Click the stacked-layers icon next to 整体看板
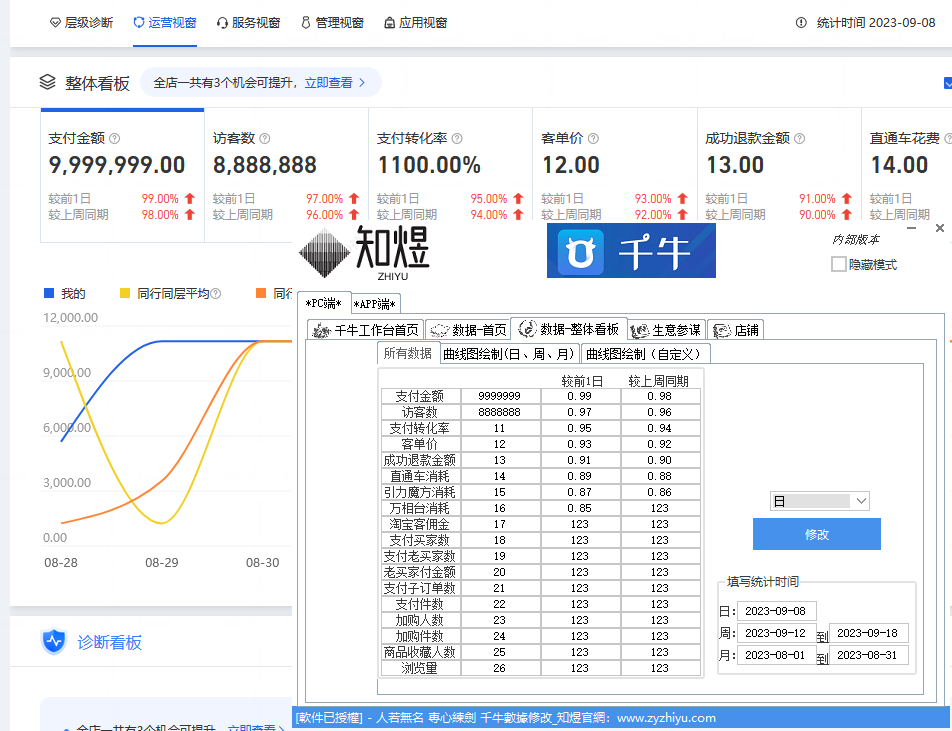The image size is (952, 731). coord(46,84)
